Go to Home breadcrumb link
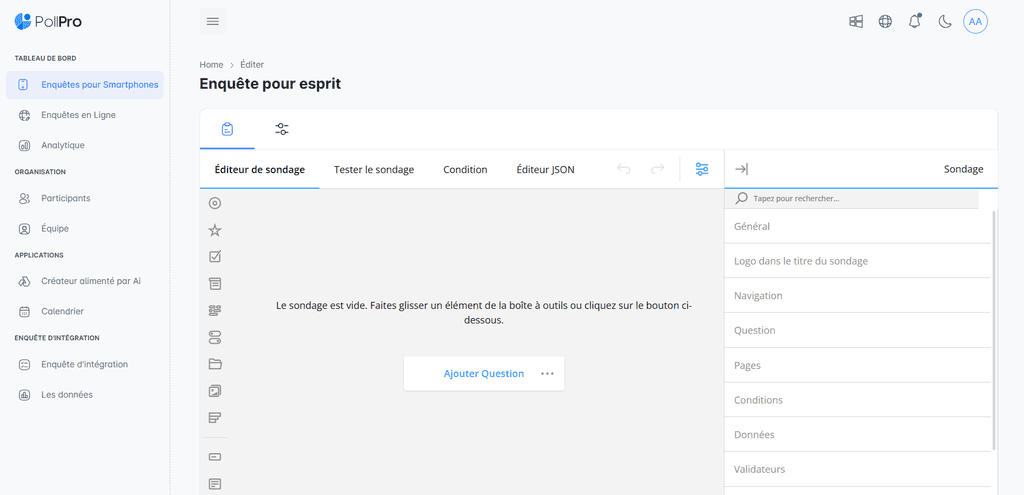 click(x=211, y=65)
